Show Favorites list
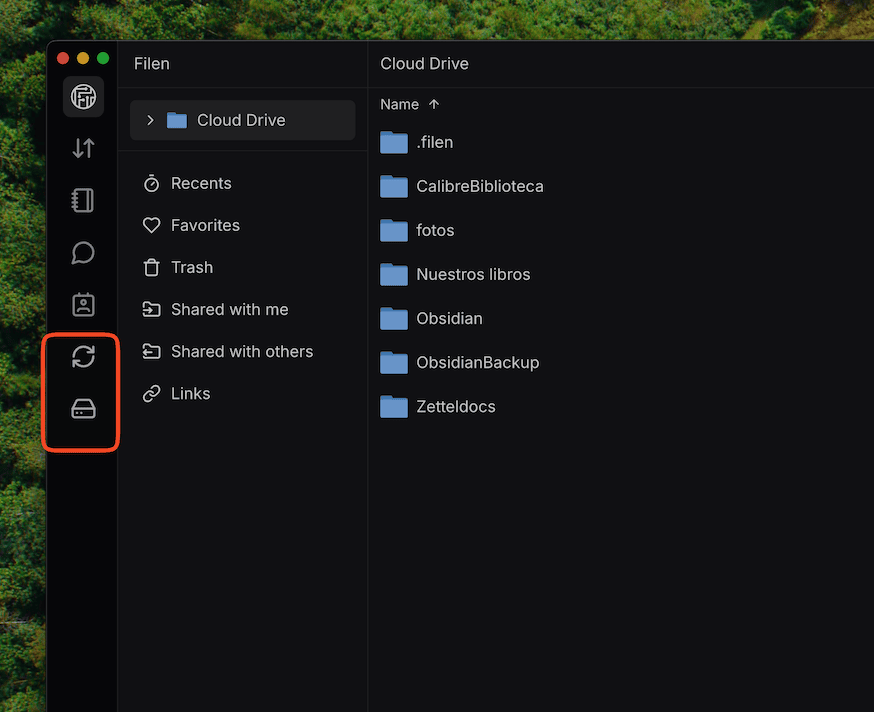 tap(205, 226)
